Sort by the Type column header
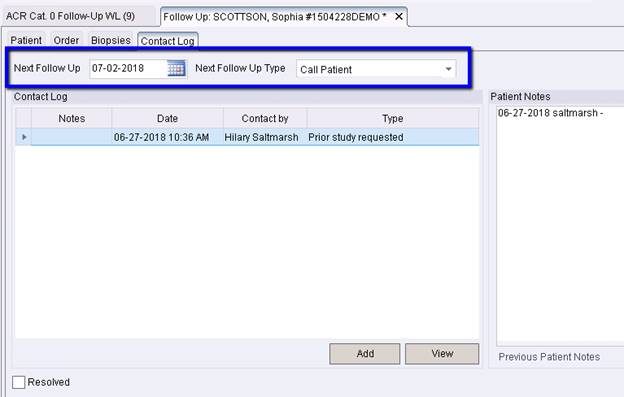 click(x=393, y=119)
